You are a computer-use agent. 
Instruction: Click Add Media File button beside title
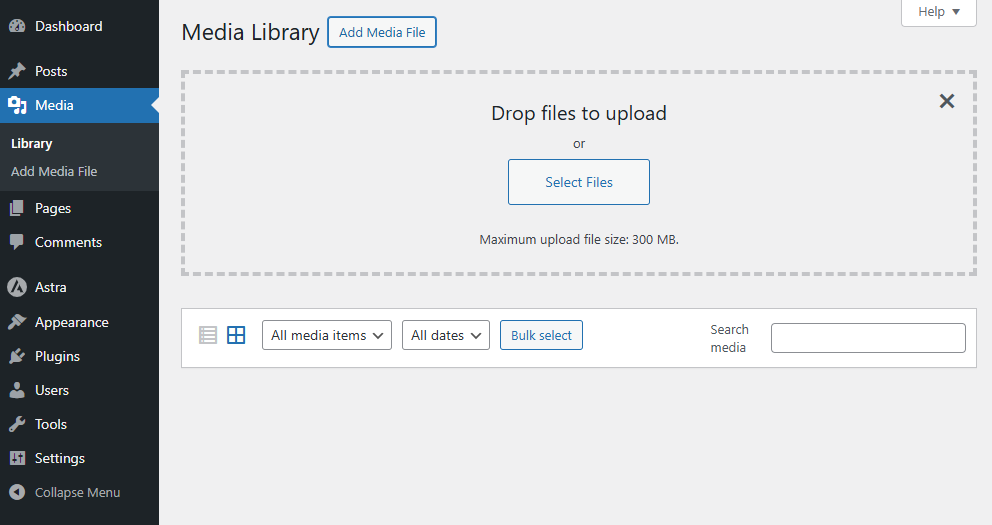pos(382,32)
